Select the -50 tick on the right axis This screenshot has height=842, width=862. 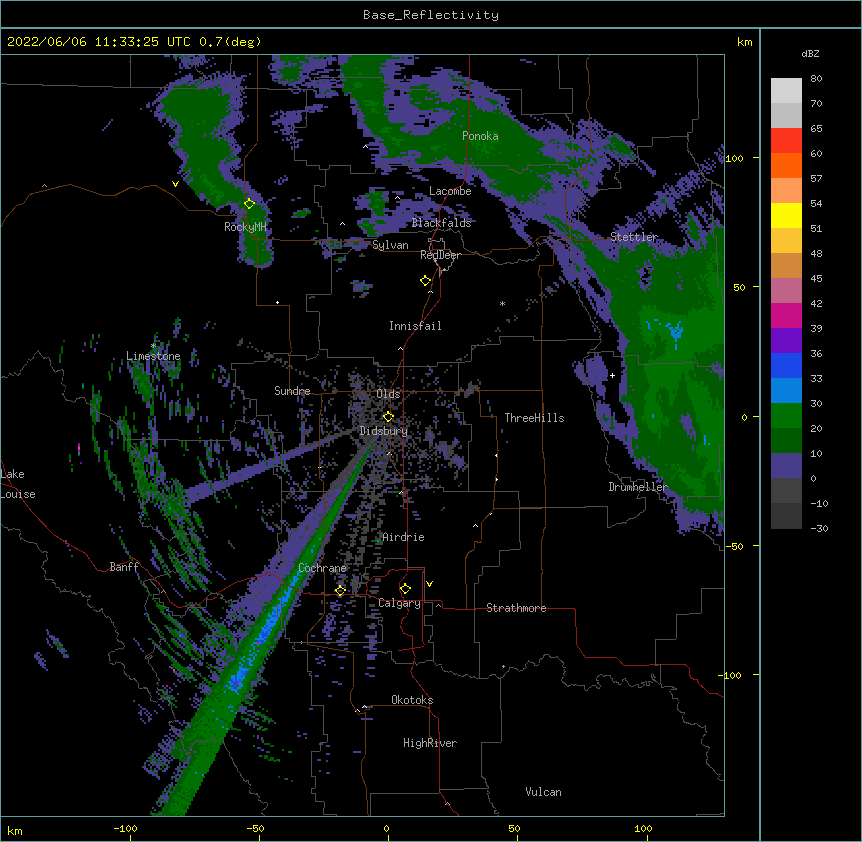point(734,546)
